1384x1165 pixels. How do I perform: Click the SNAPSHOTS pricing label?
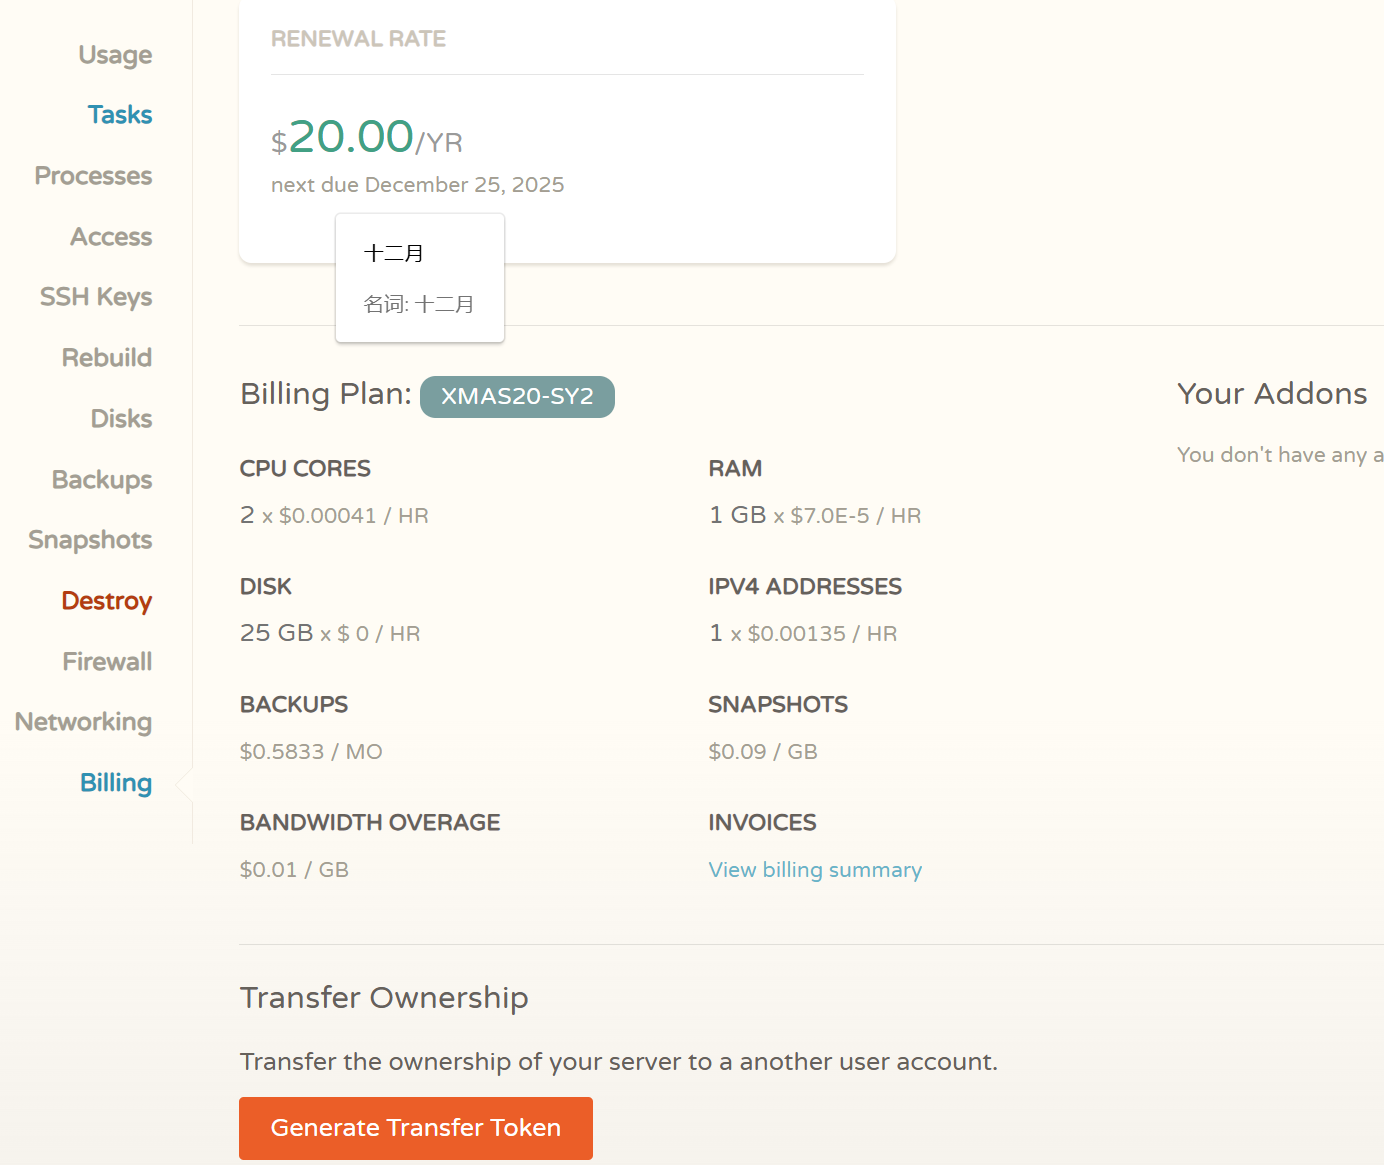pos(778,705)
